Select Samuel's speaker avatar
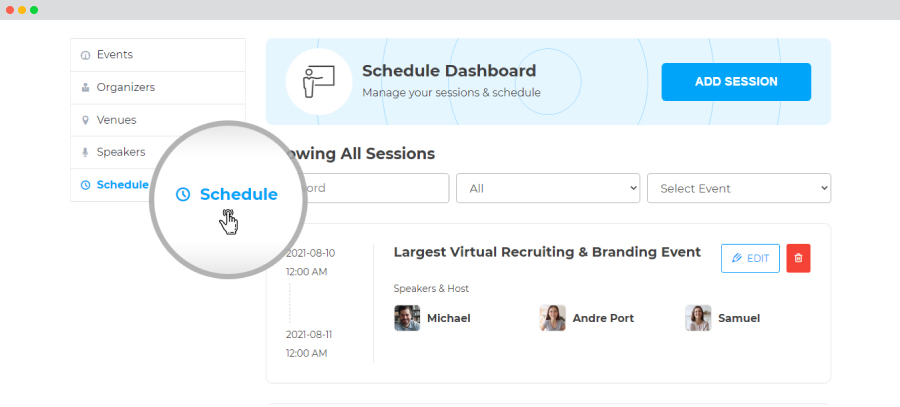 [698, 318]
